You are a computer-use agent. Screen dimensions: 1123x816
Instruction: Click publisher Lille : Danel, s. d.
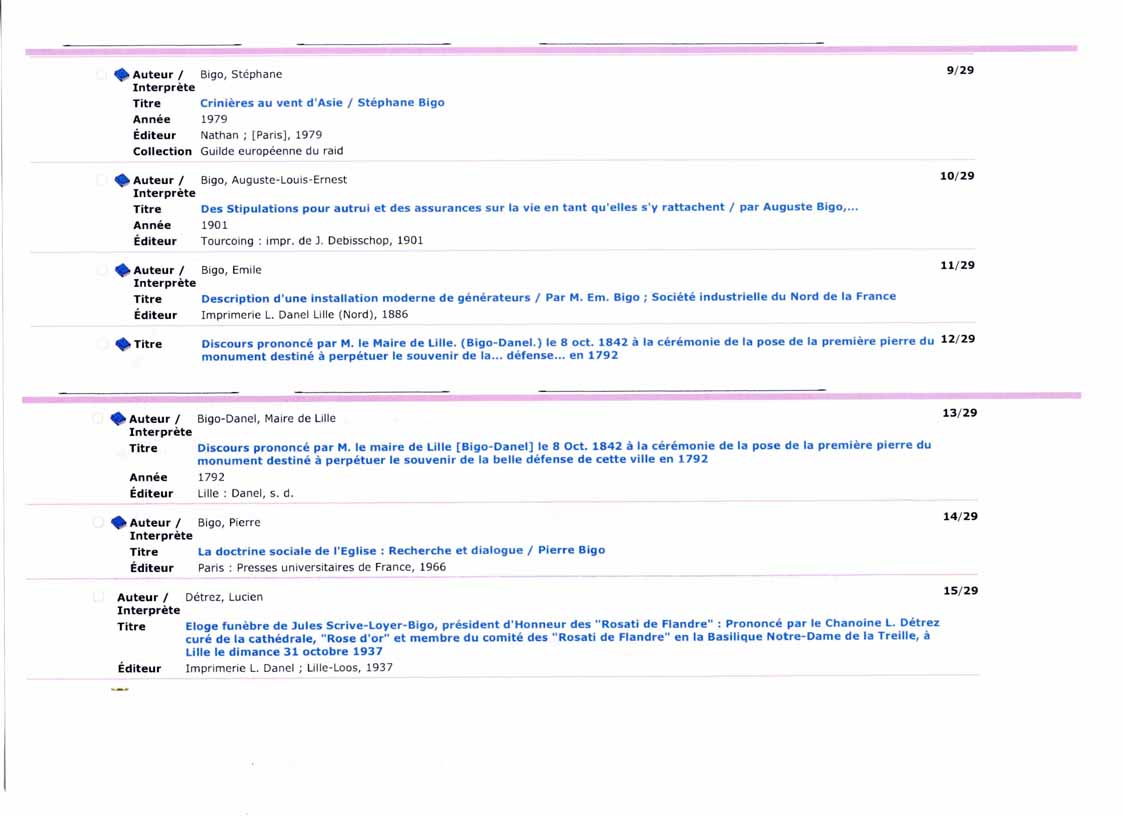coord(246,494)
